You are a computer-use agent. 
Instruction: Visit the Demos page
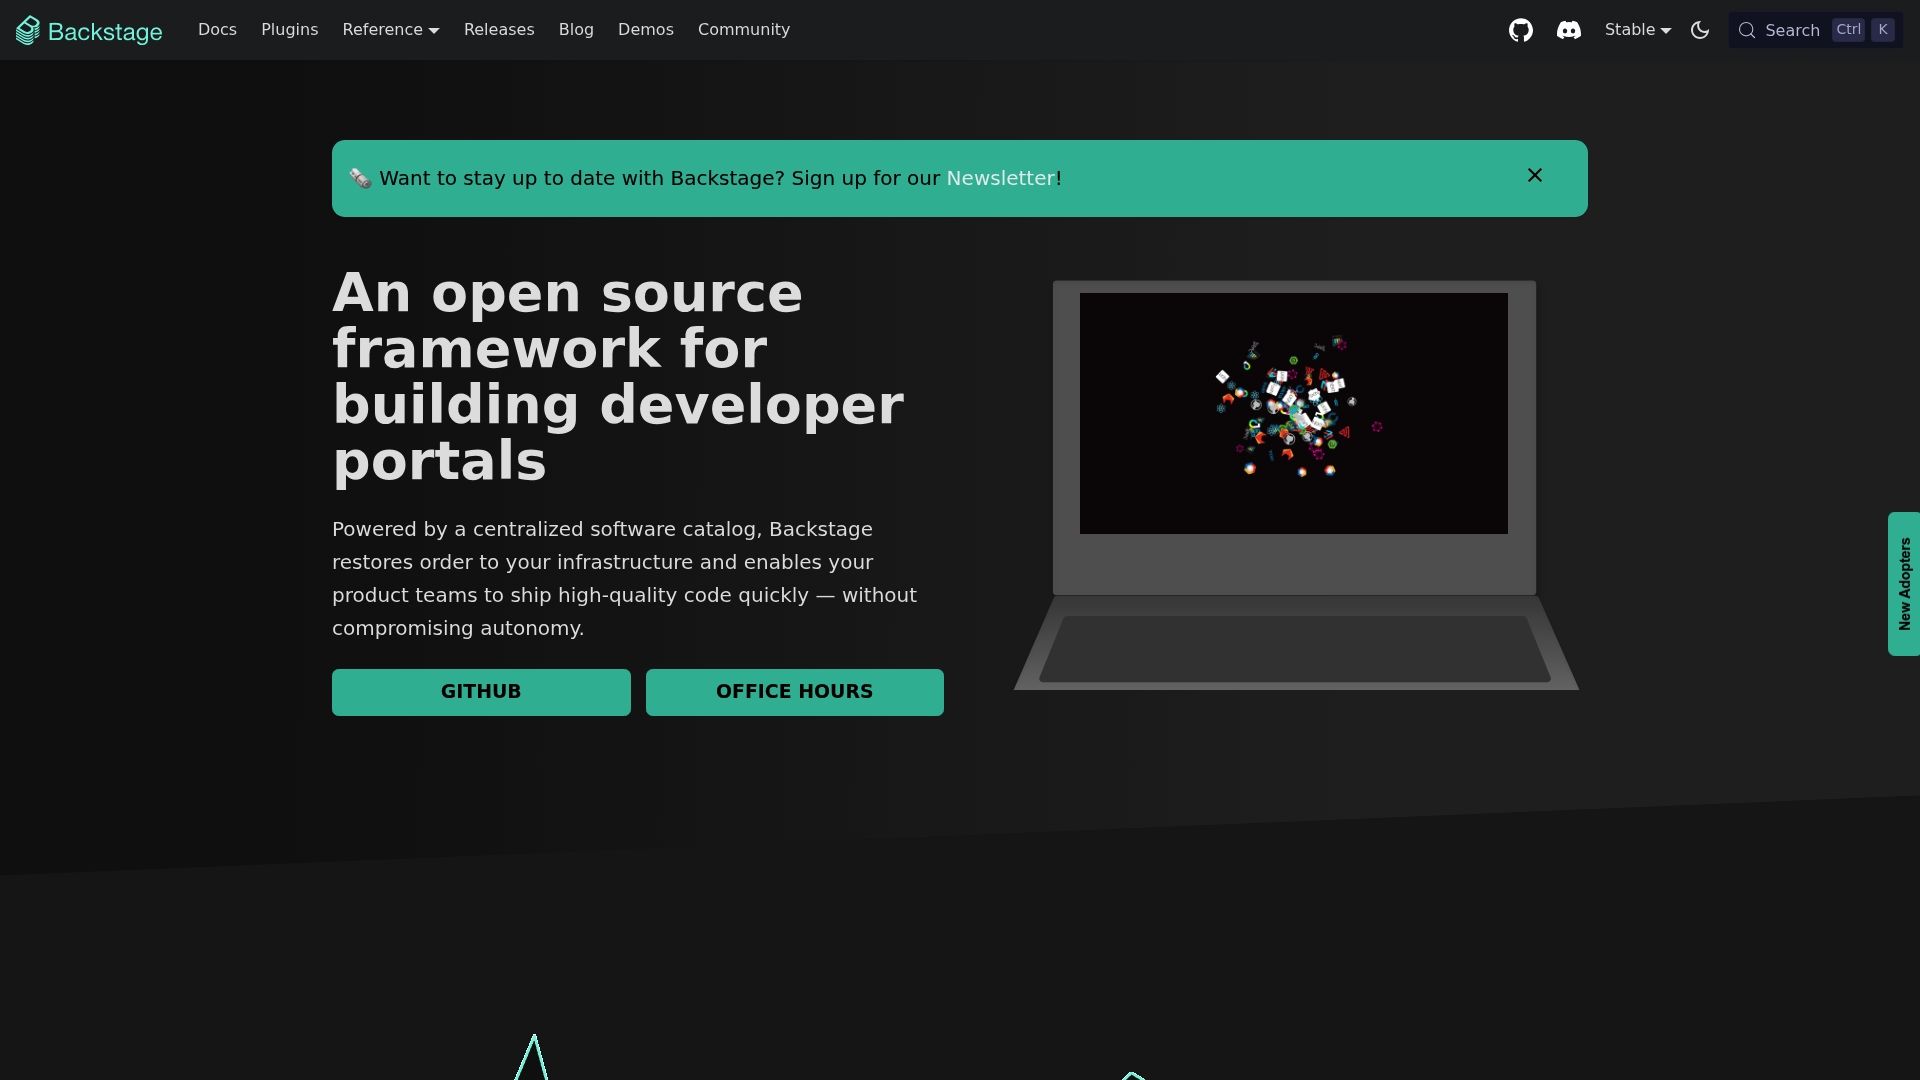point(646,30)
